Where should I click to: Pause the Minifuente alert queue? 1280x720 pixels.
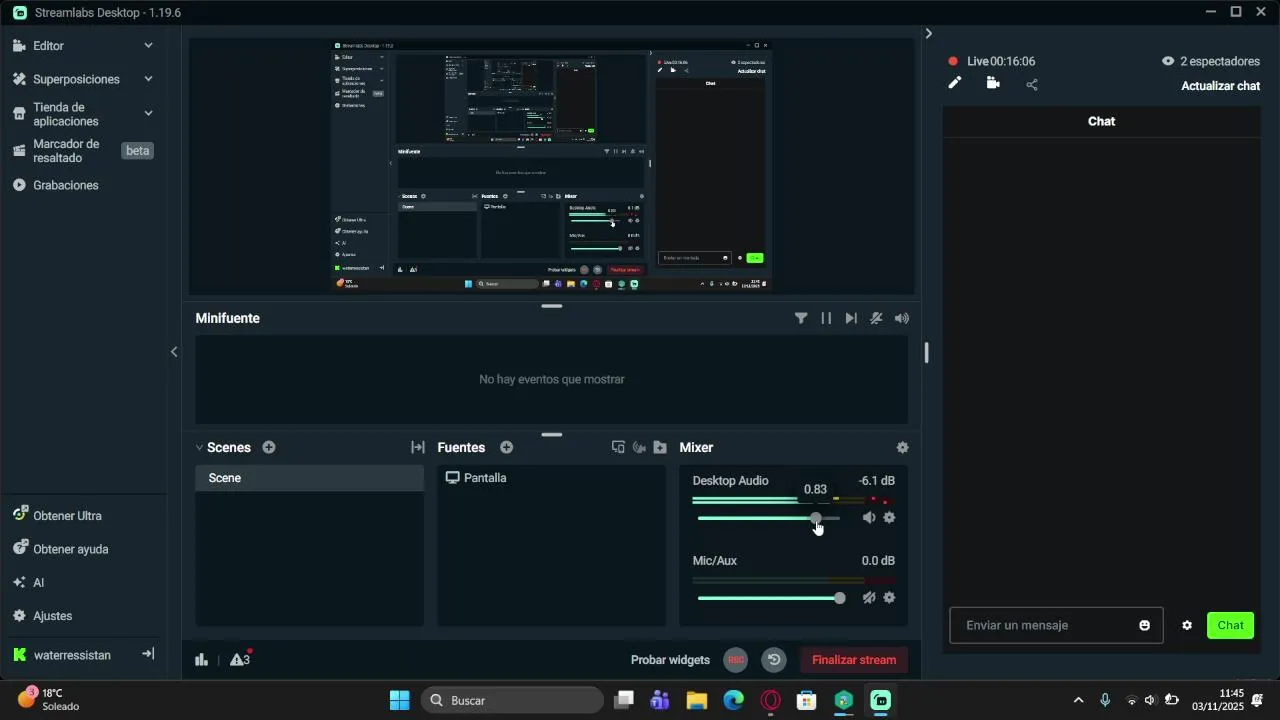(x=826, y=318)
